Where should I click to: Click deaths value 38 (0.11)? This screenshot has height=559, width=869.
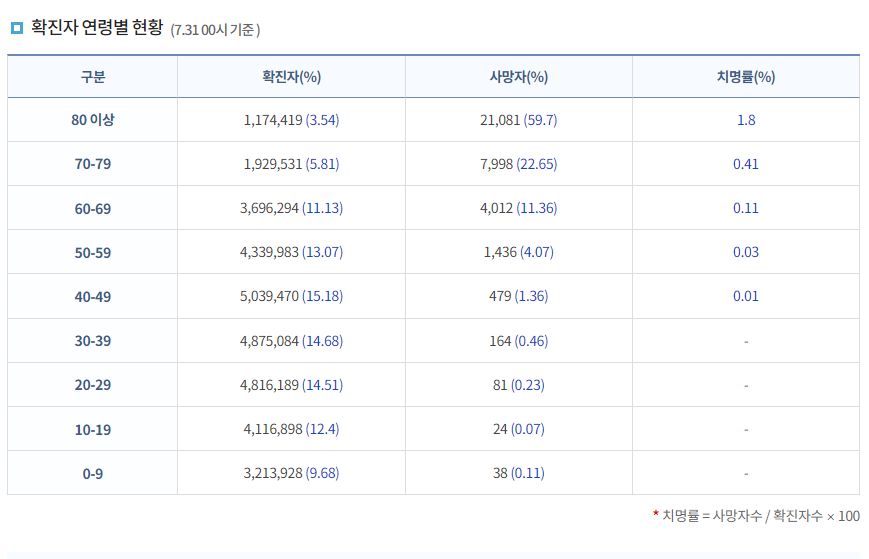(519, 473)
